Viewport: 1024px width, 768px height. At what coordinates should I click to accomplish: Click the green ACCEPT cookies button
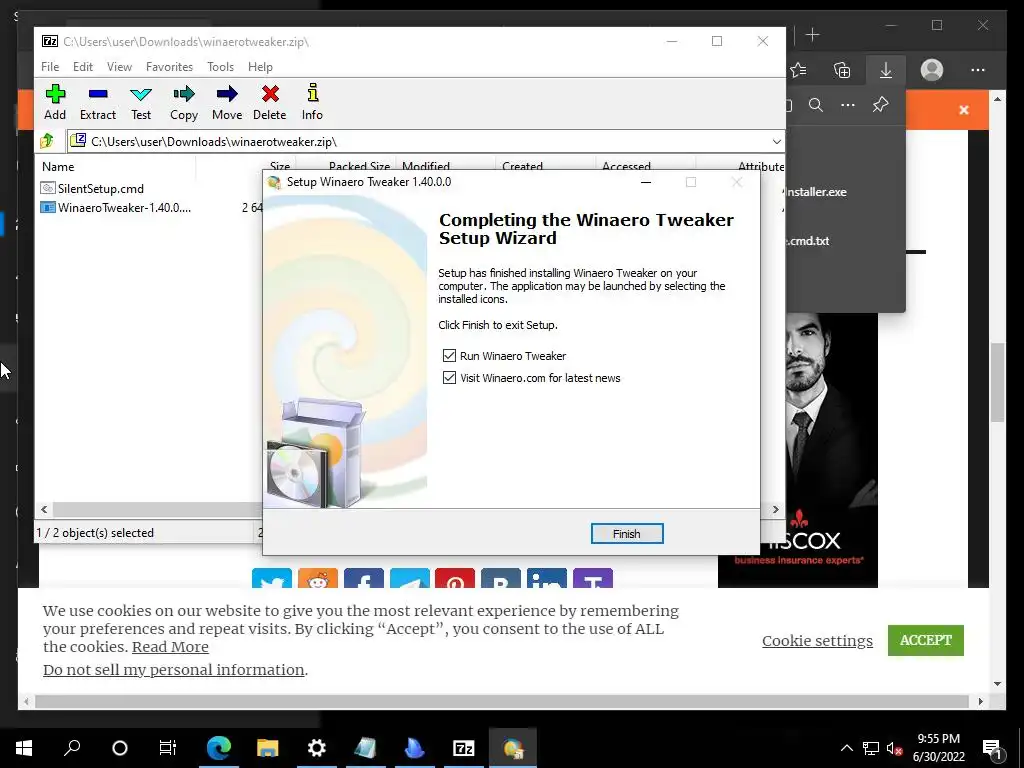tap(925, 640)
